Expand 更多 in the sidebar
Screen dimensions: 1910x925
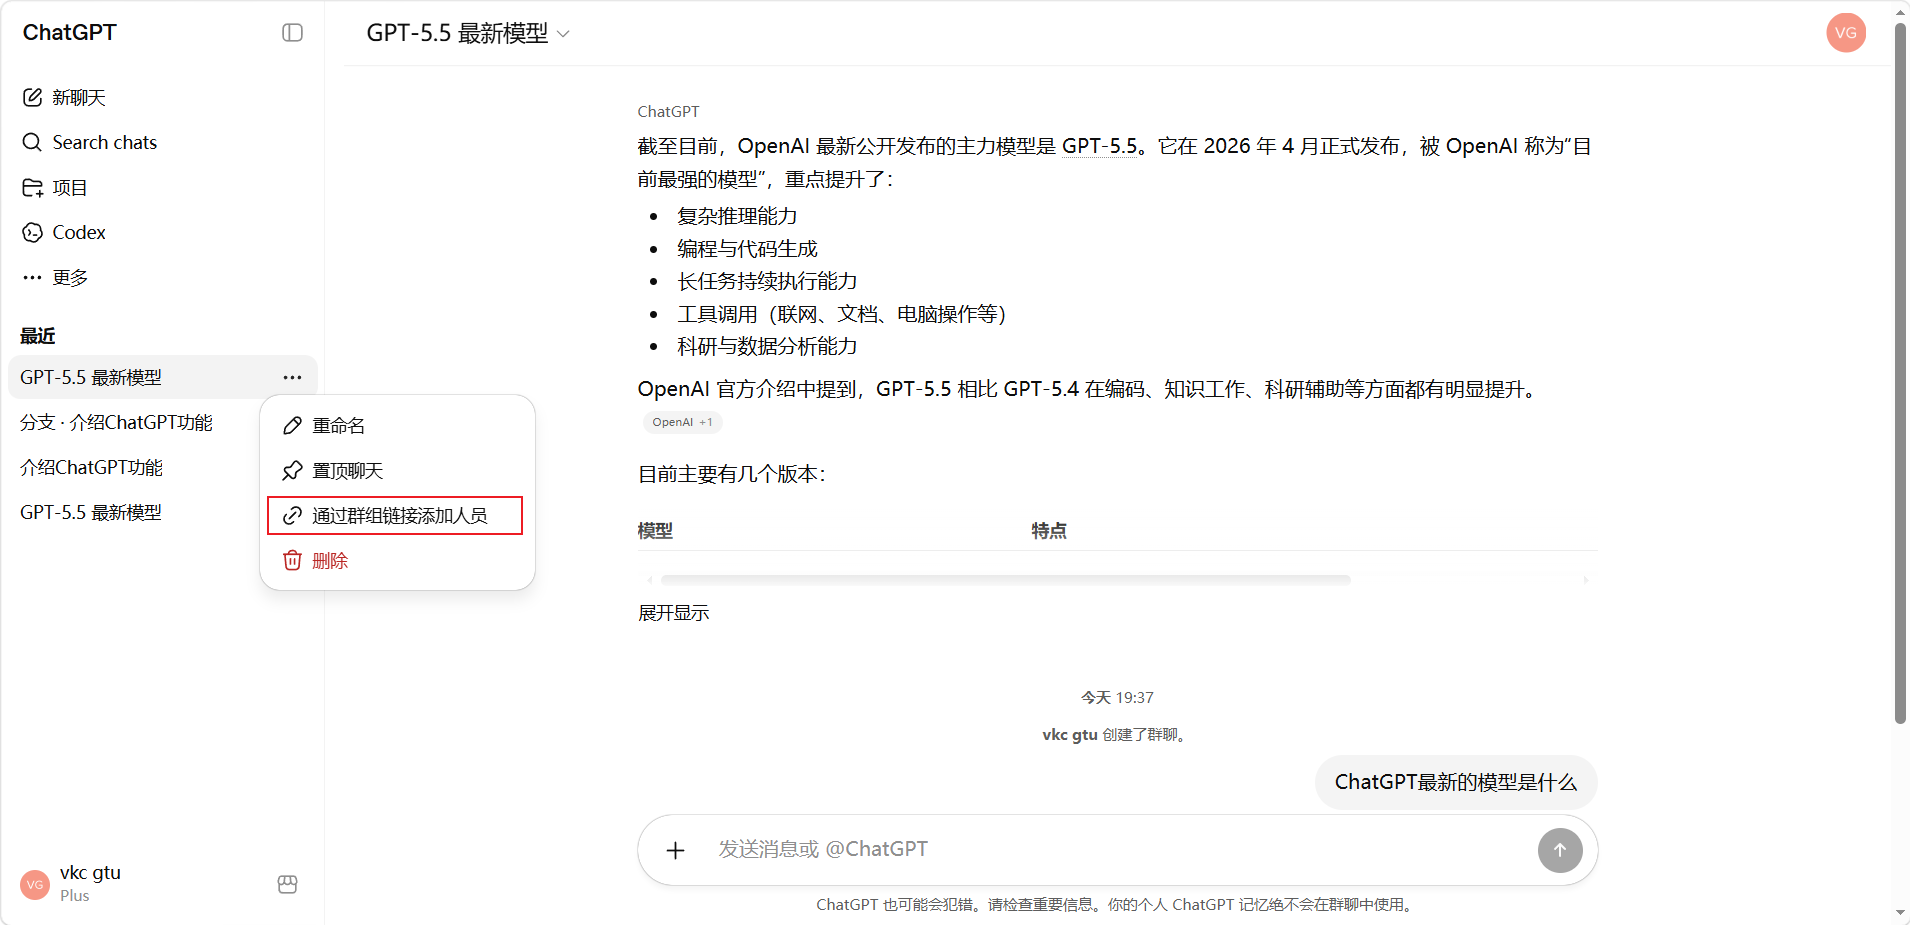(55, 277)
